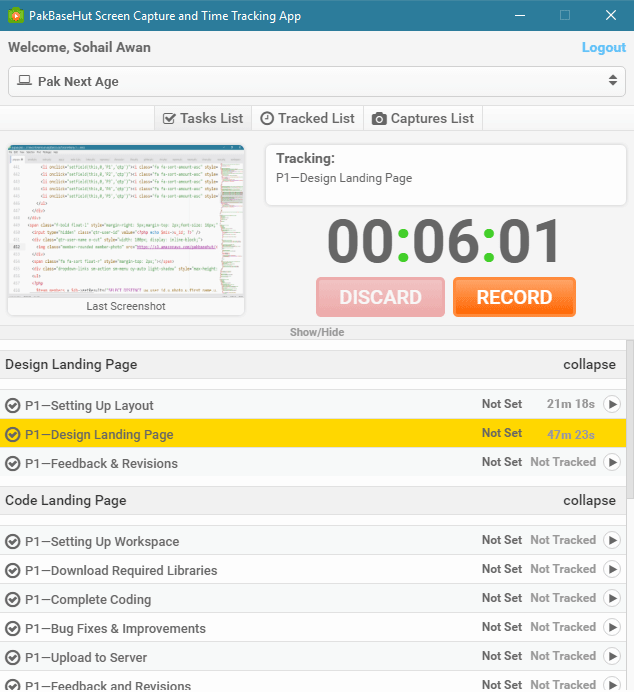Select the P1—Upload to Server task name
634x692 pixels.
[x=86, y=658]
